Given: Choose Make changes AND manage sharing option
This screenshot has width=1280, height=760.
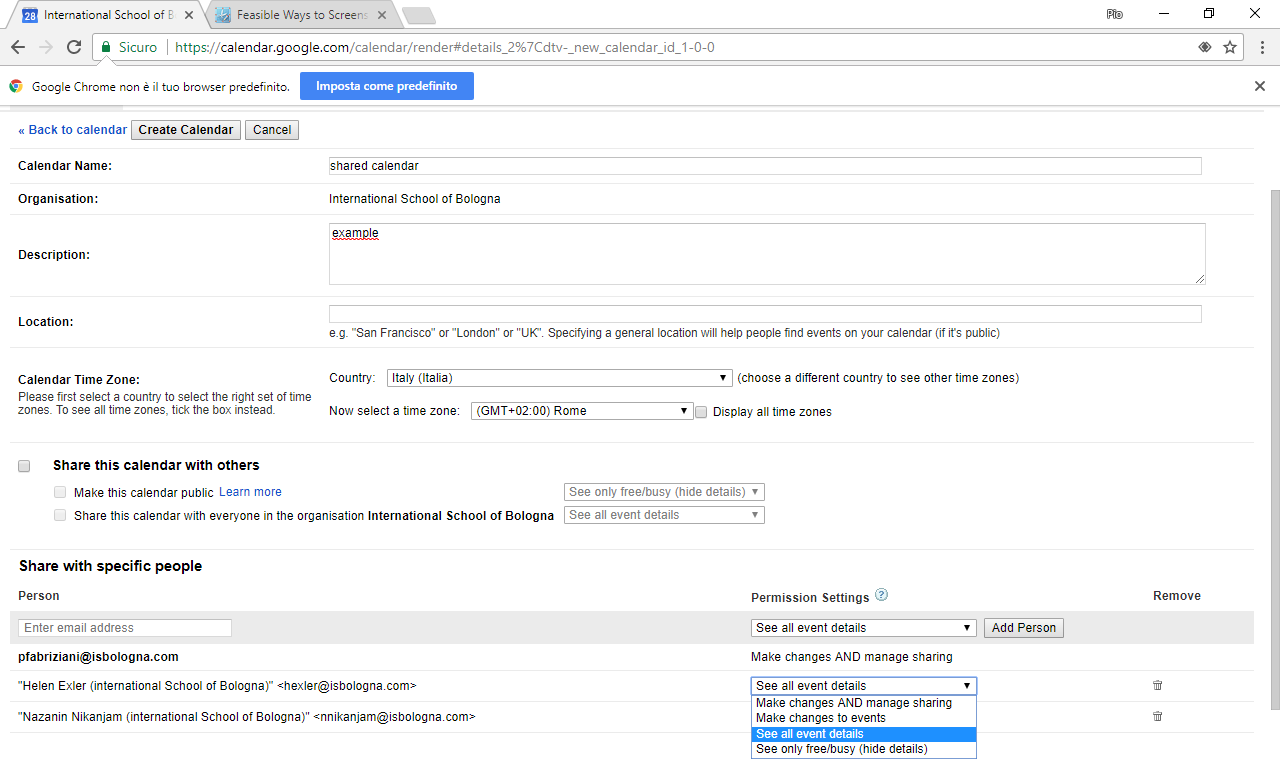Looking at the screenshot, I should [864, 703].
